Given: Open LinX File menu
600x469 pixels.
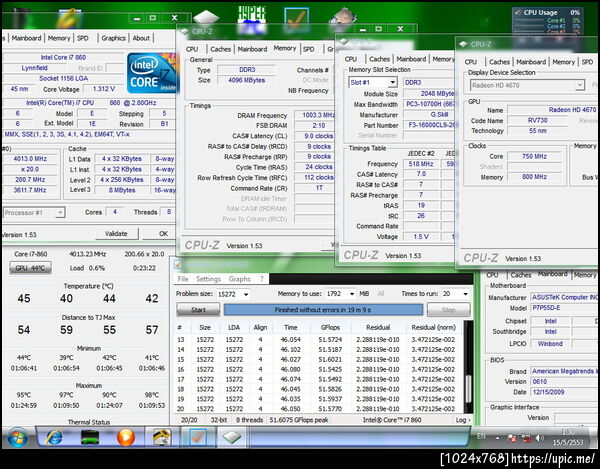Looking at the screenshot, I should click(183, 279).
